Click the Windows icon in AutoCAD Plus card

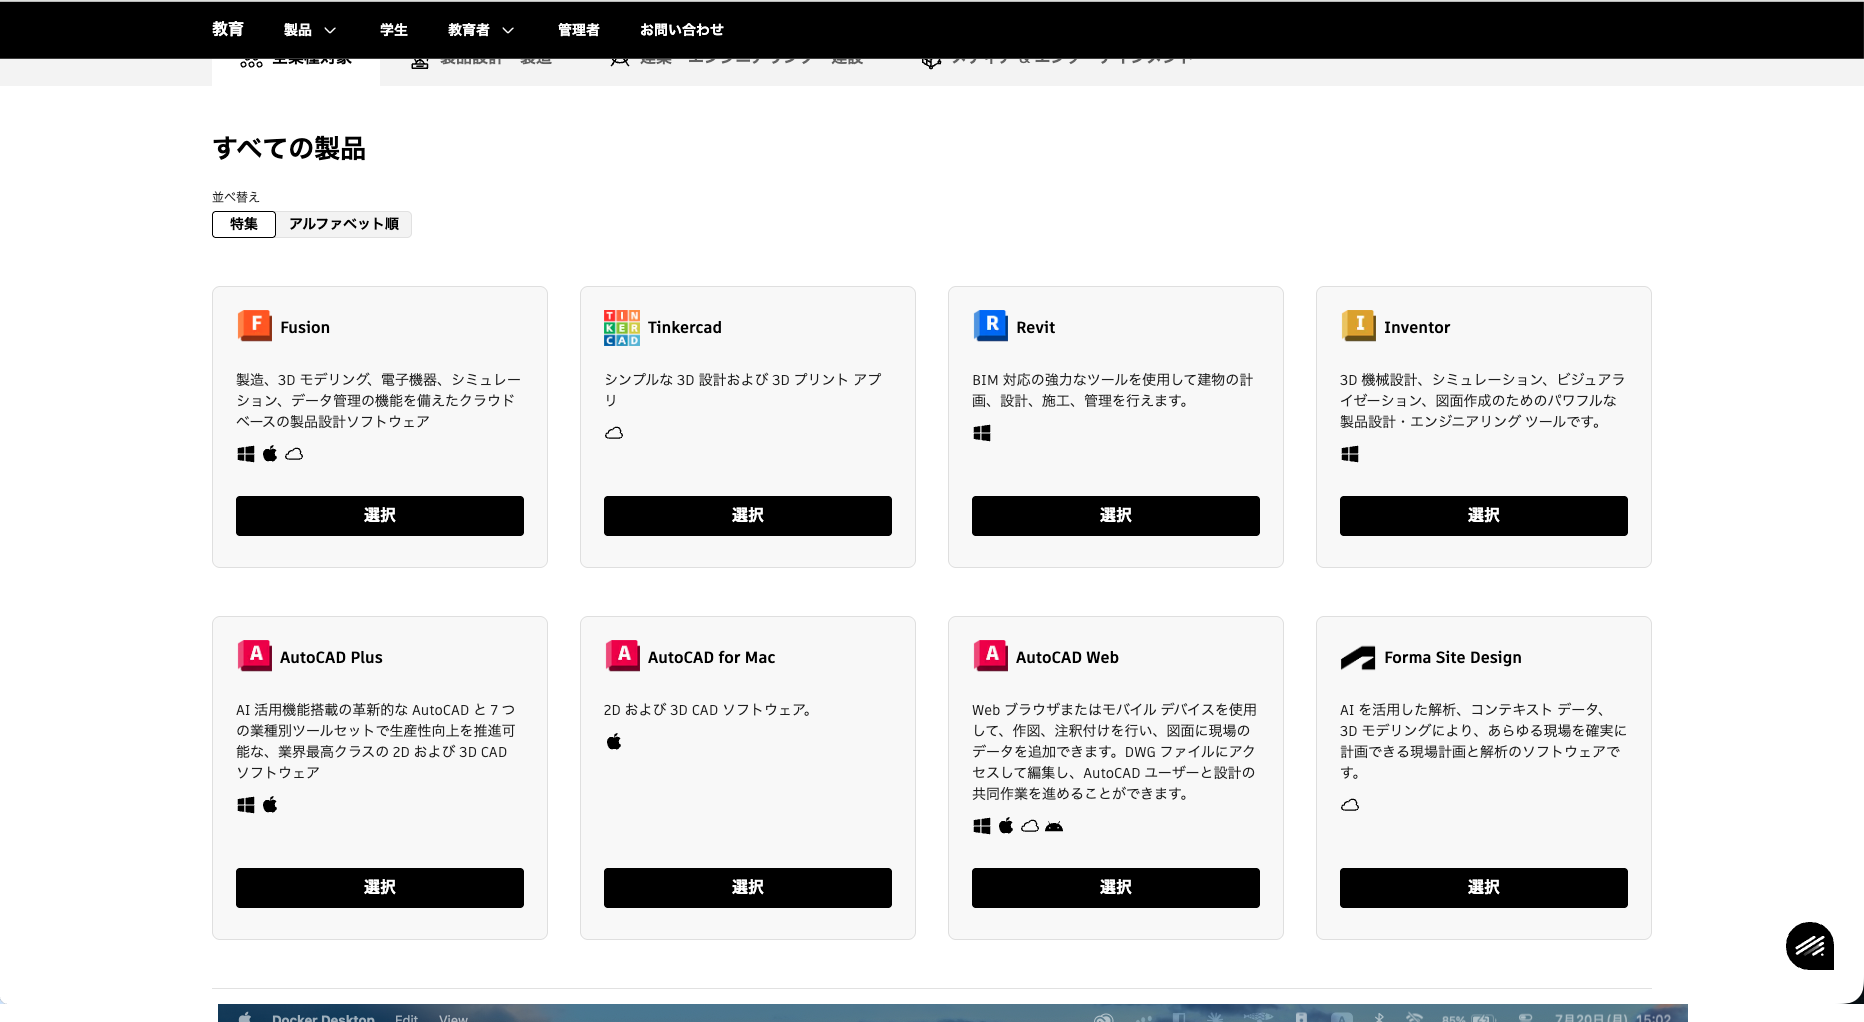[x=246, y=805]
